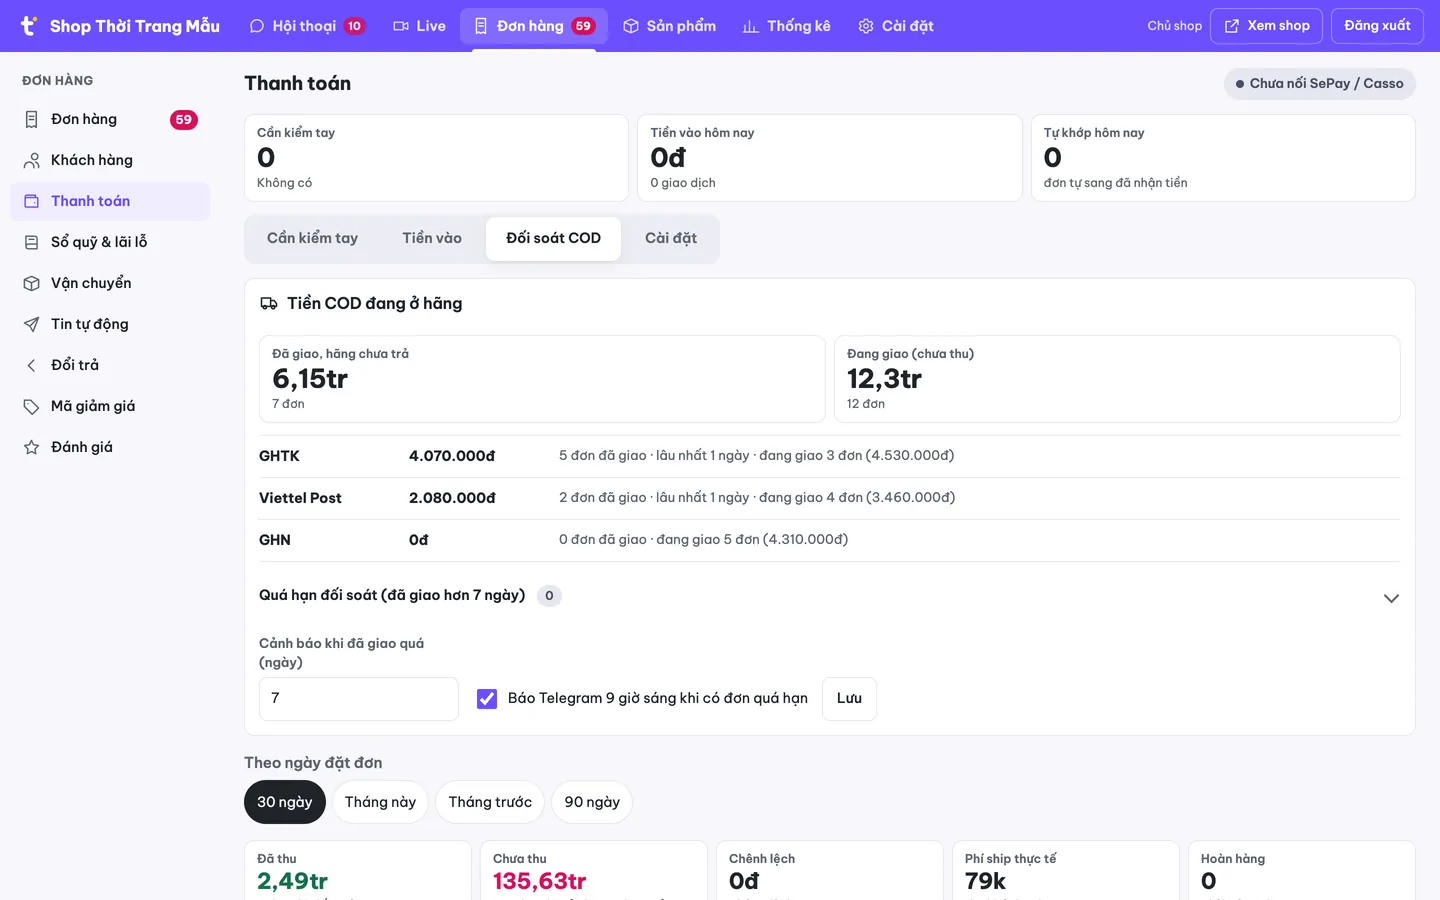
Task: Click the card icon of Thanh toán
Action: (31, 202)
